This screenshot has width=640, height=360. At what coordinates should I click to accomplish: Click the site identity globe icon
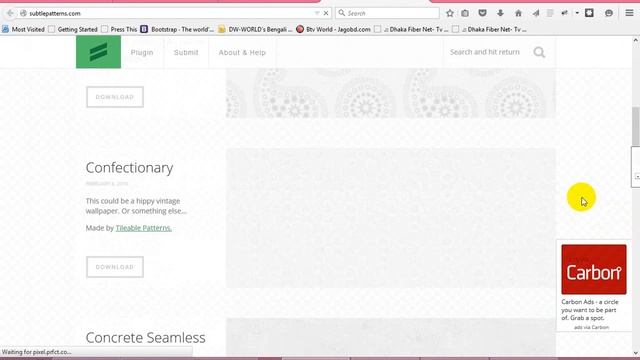point(23,13)
